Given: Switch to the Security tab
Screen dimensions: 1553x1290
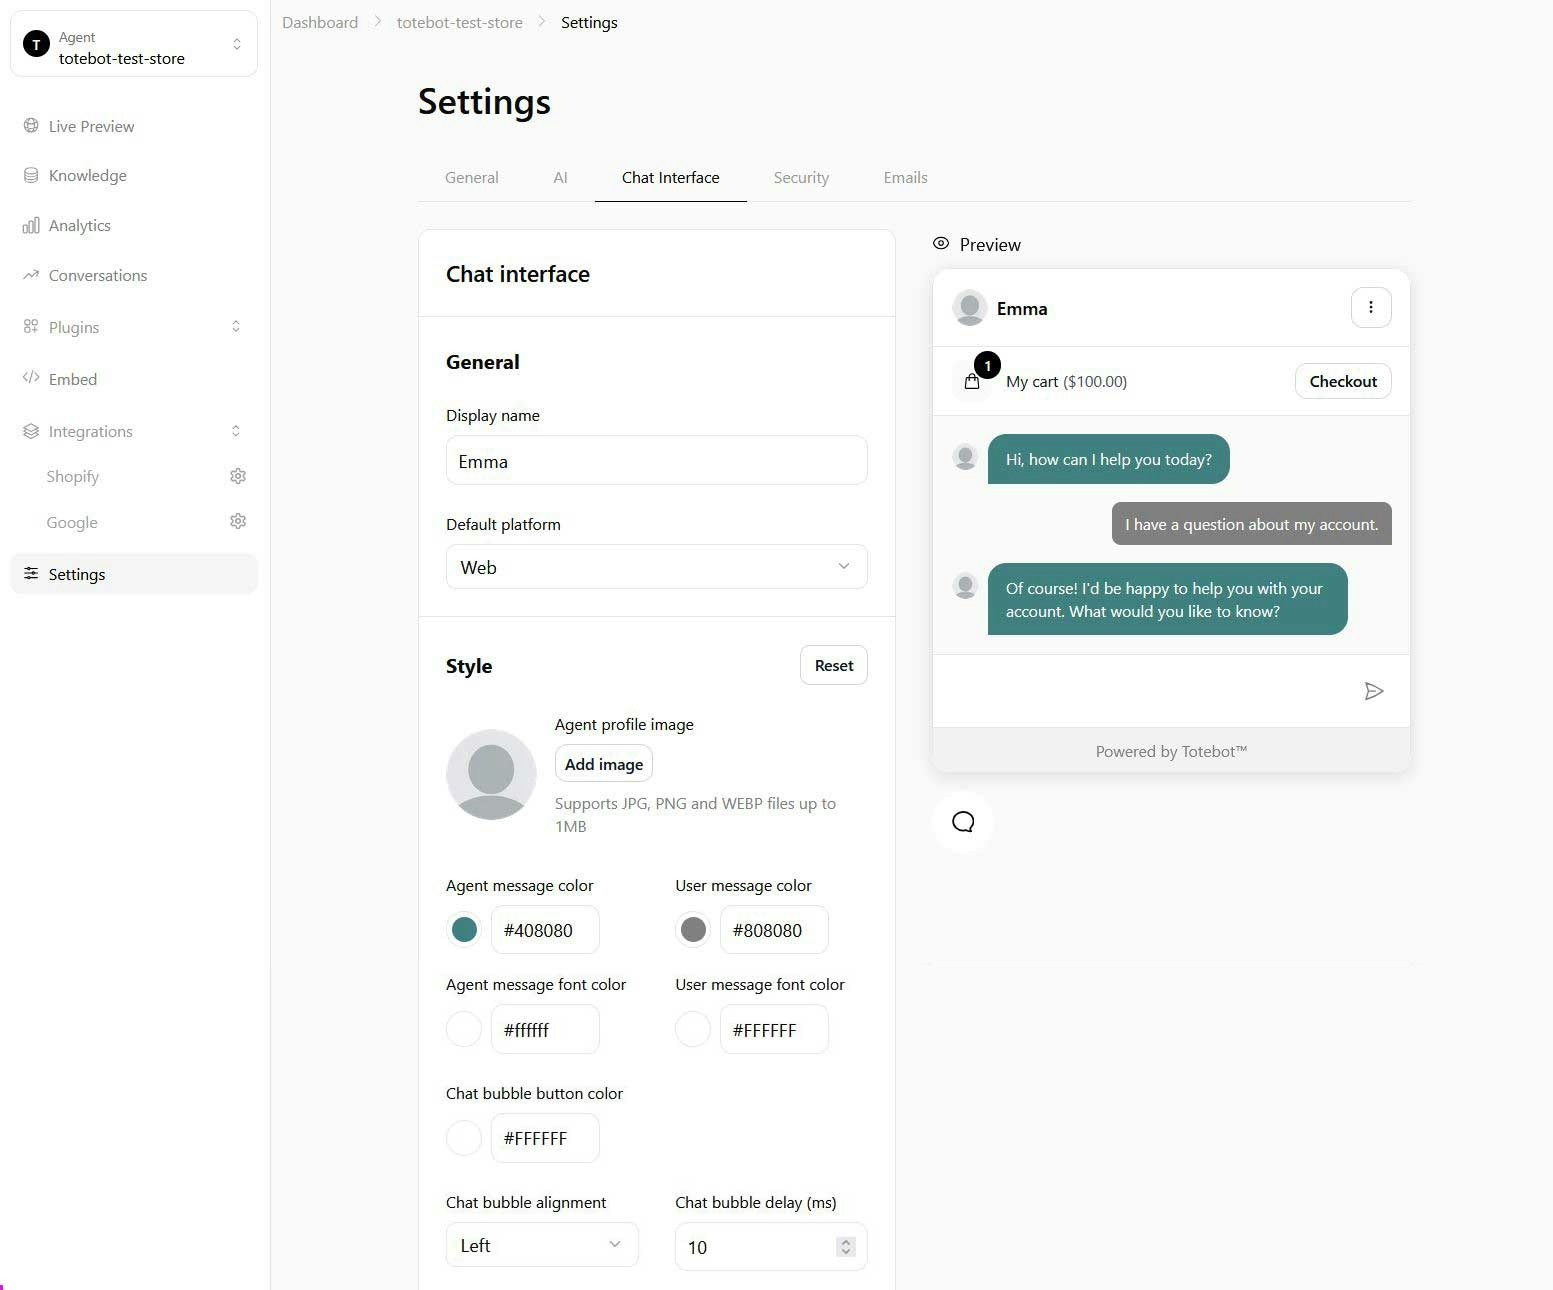Looking at the screenshot, I should [x=800, y=177].
